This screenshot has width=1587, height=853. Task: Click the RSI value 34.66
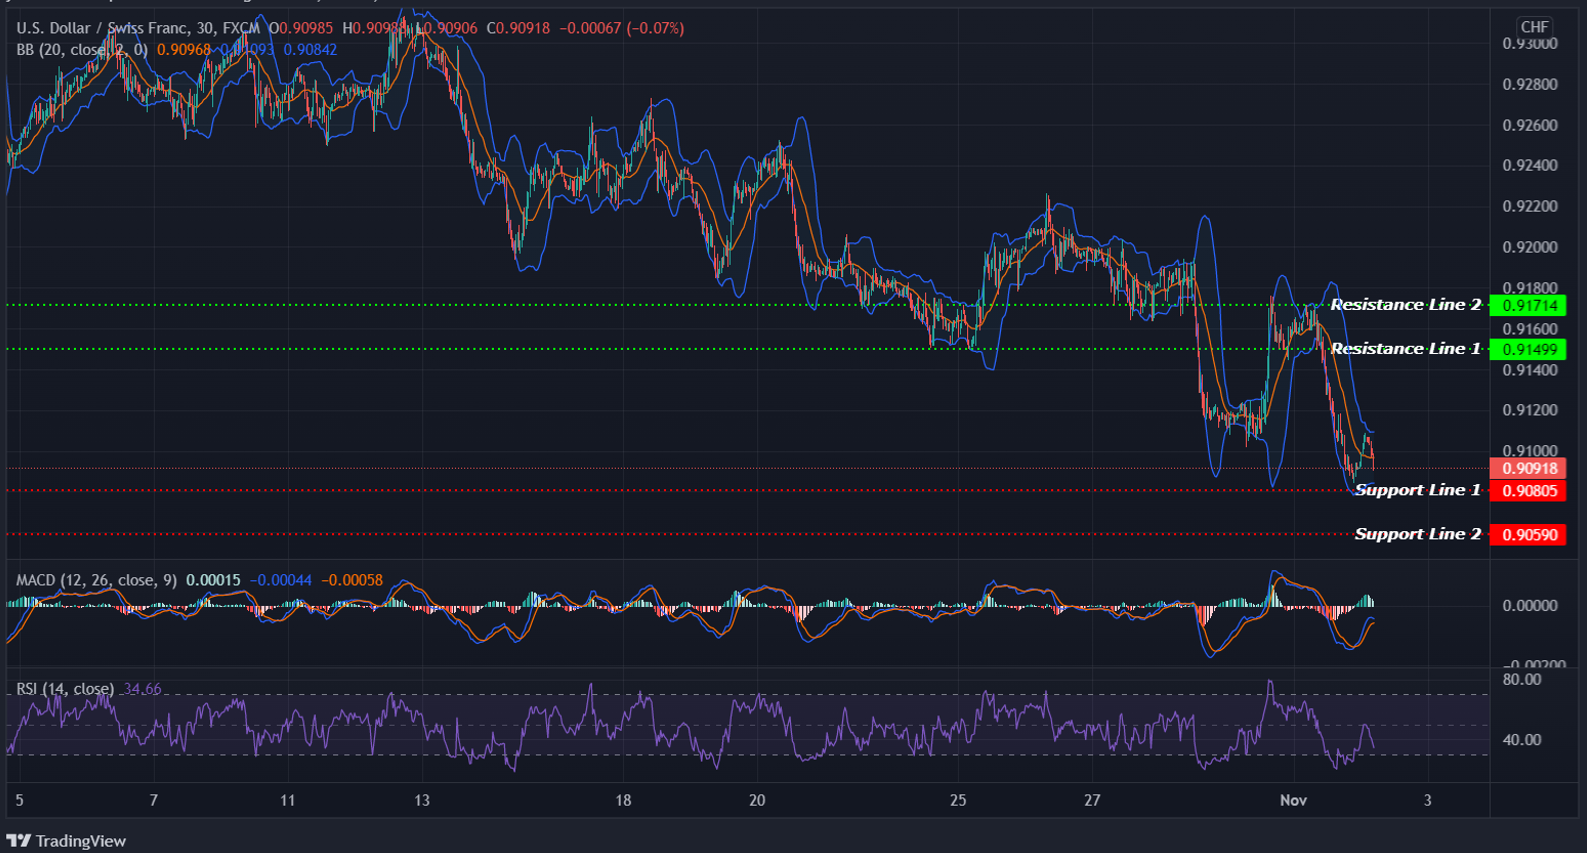(x=143, y=688)
